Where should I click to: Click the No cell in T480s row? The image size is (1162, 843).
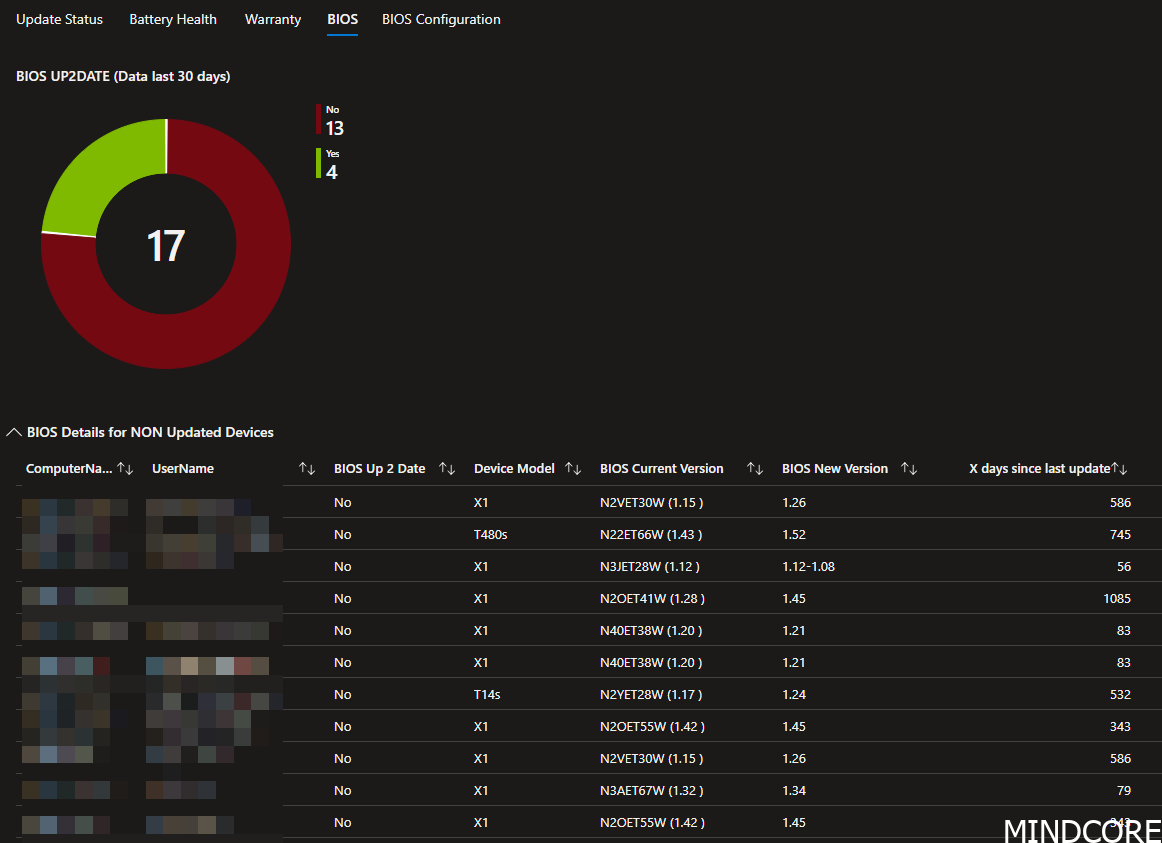pos(342,534)
